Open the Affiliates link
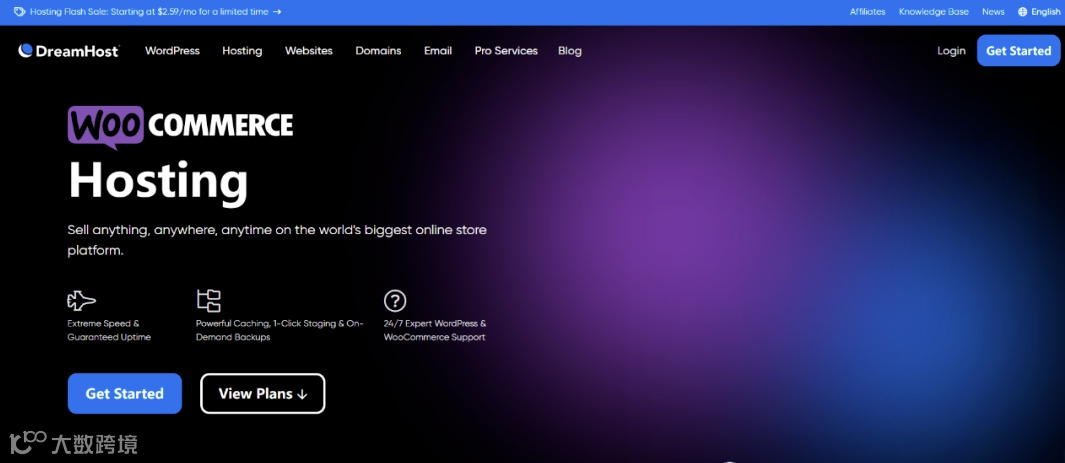The height and width of the screenshot is (463, 1065). [867, 12]
